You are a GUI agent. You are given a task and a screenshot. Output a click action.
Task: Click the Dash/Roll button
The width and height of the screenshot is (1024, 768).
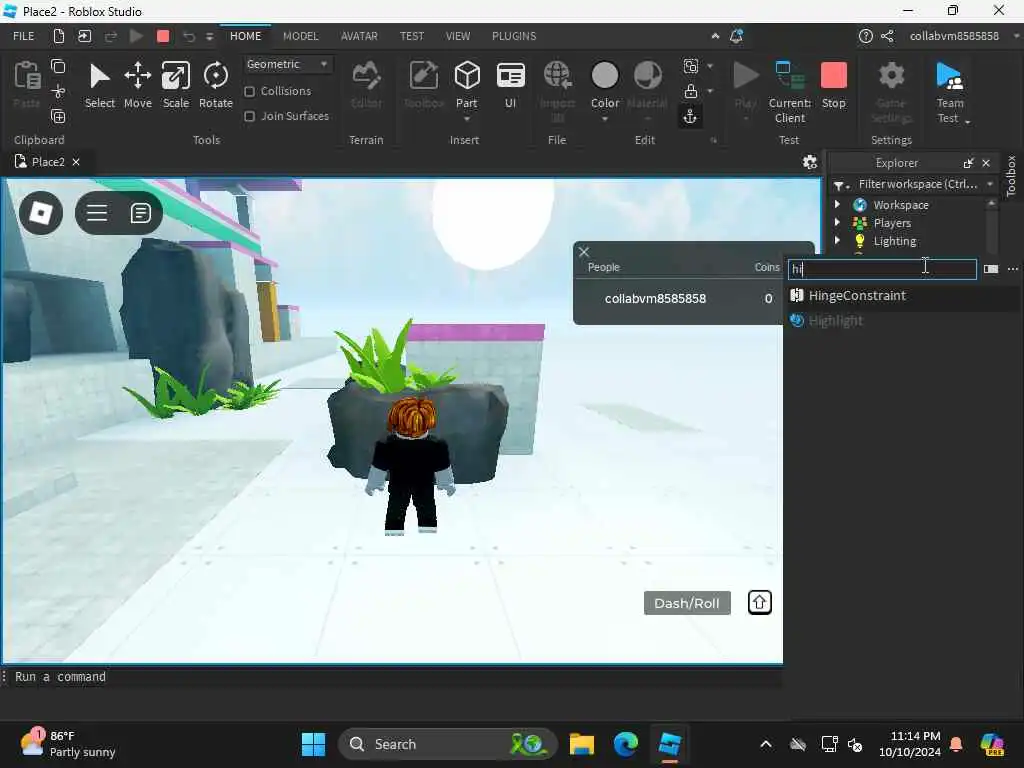click(x=687, y=603)
